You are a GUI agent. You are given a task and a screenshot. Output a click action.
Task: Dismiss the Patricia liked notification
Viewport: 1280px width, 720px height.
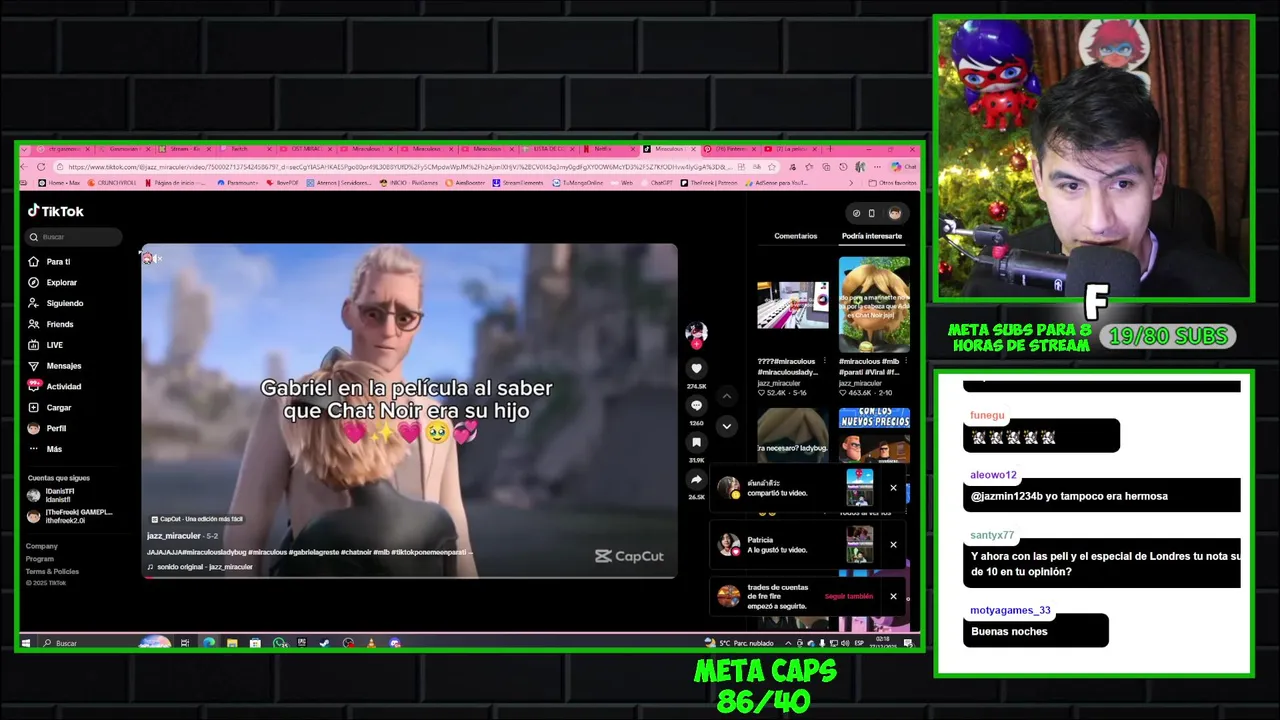tap(893, 545)
